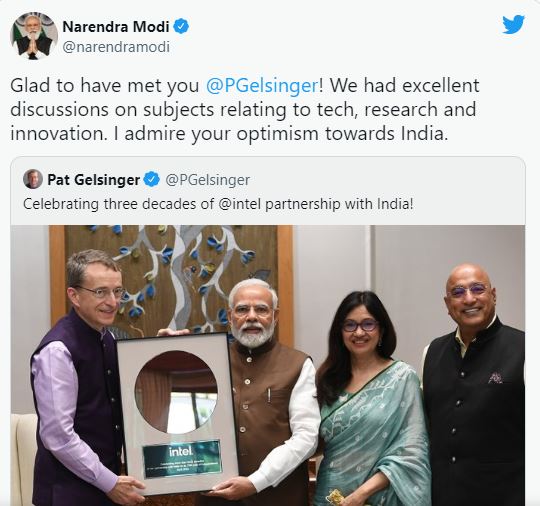The height and width of the screenshot is (506, 540).
Task: Click the Twitter bird logo
Action: pos(513,24)
